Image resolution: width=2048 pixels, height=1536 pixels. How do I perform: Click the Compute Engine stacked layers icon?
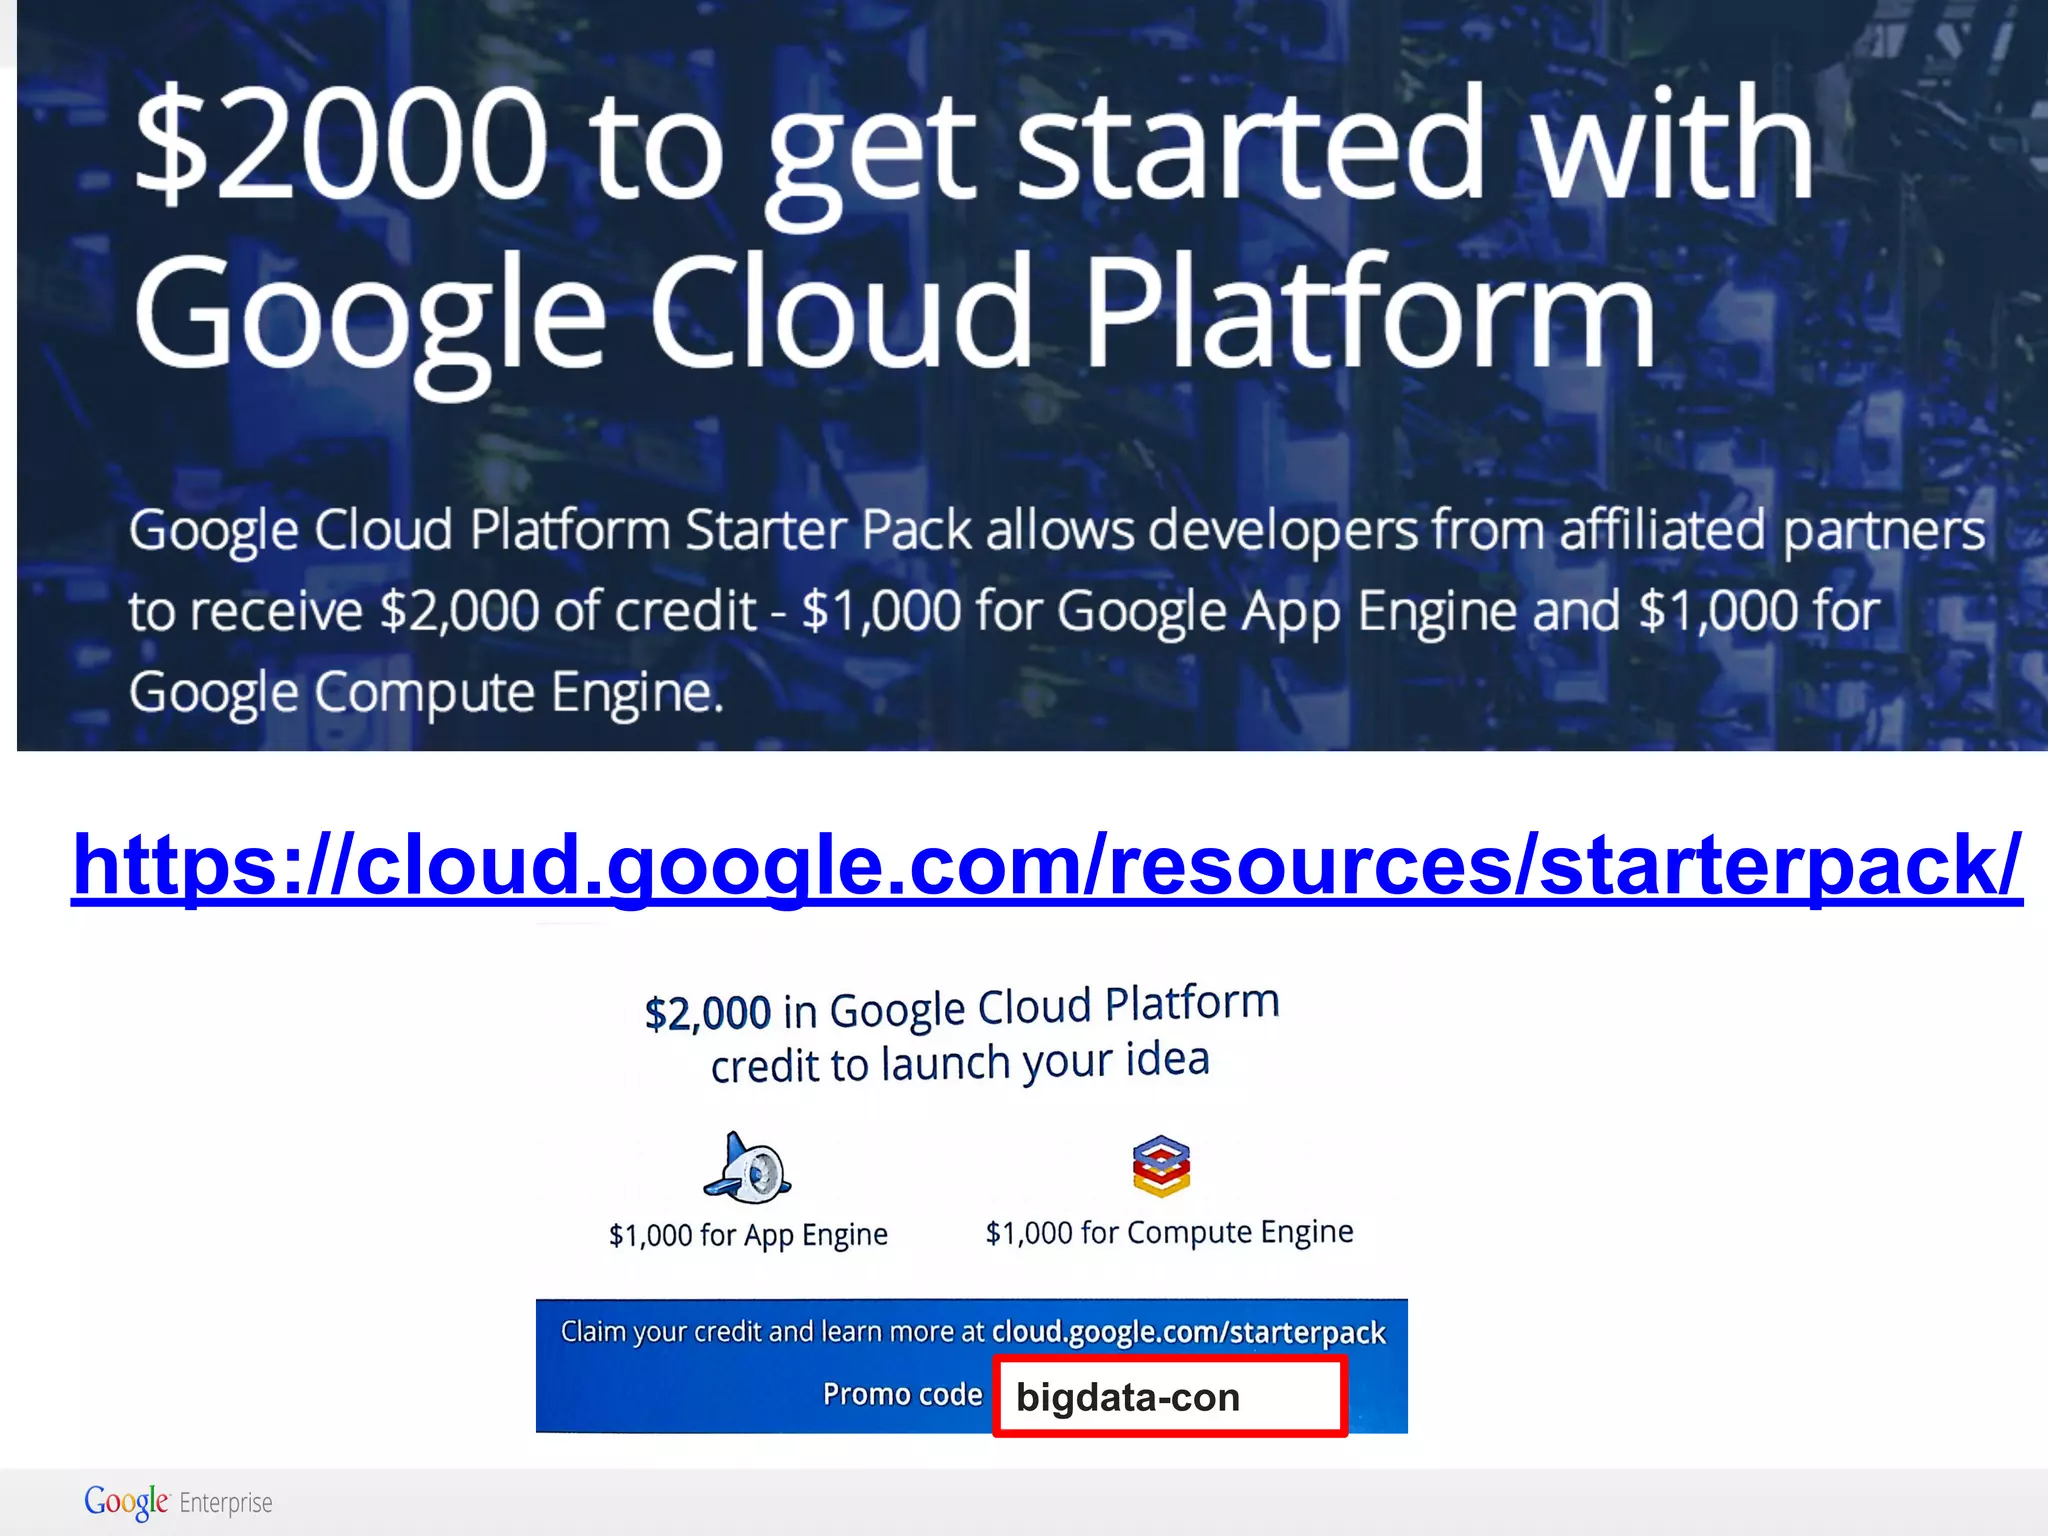1161,1166
